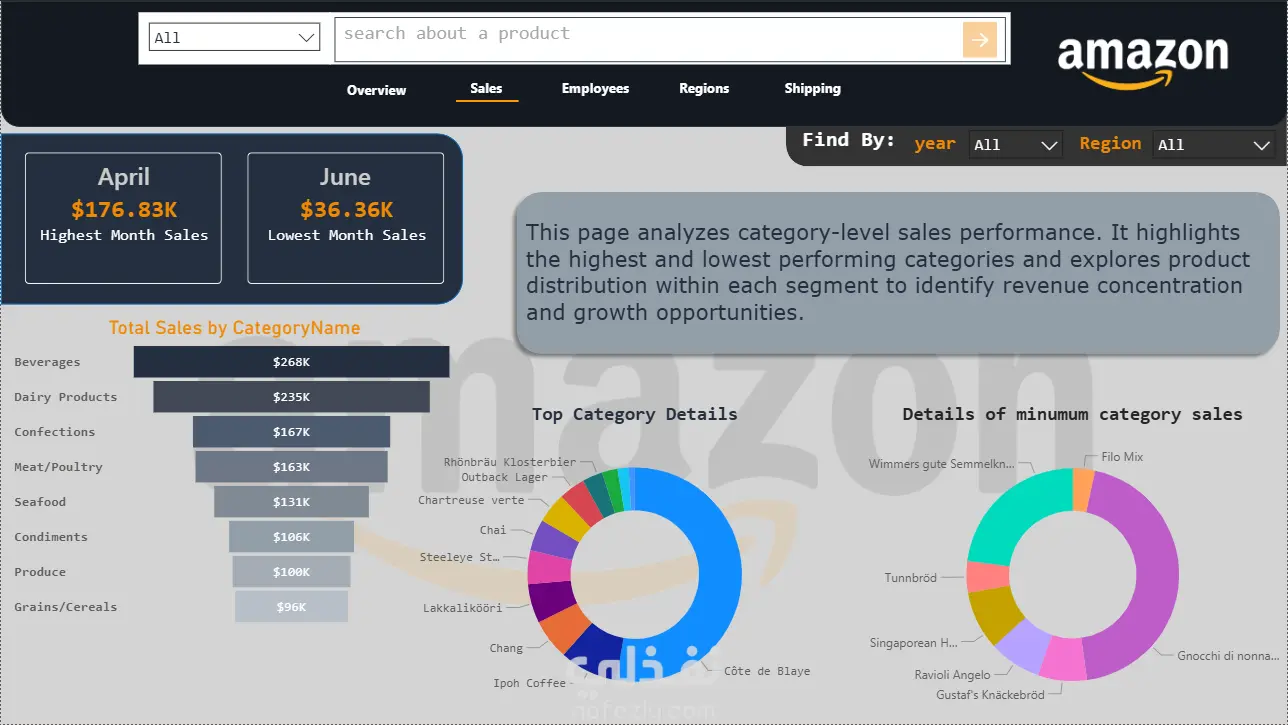This screenshot has width=1288, height=725.
Task: Click the 'Rhönbräu Klosterbier' chart label
Action: coord(510,462)
